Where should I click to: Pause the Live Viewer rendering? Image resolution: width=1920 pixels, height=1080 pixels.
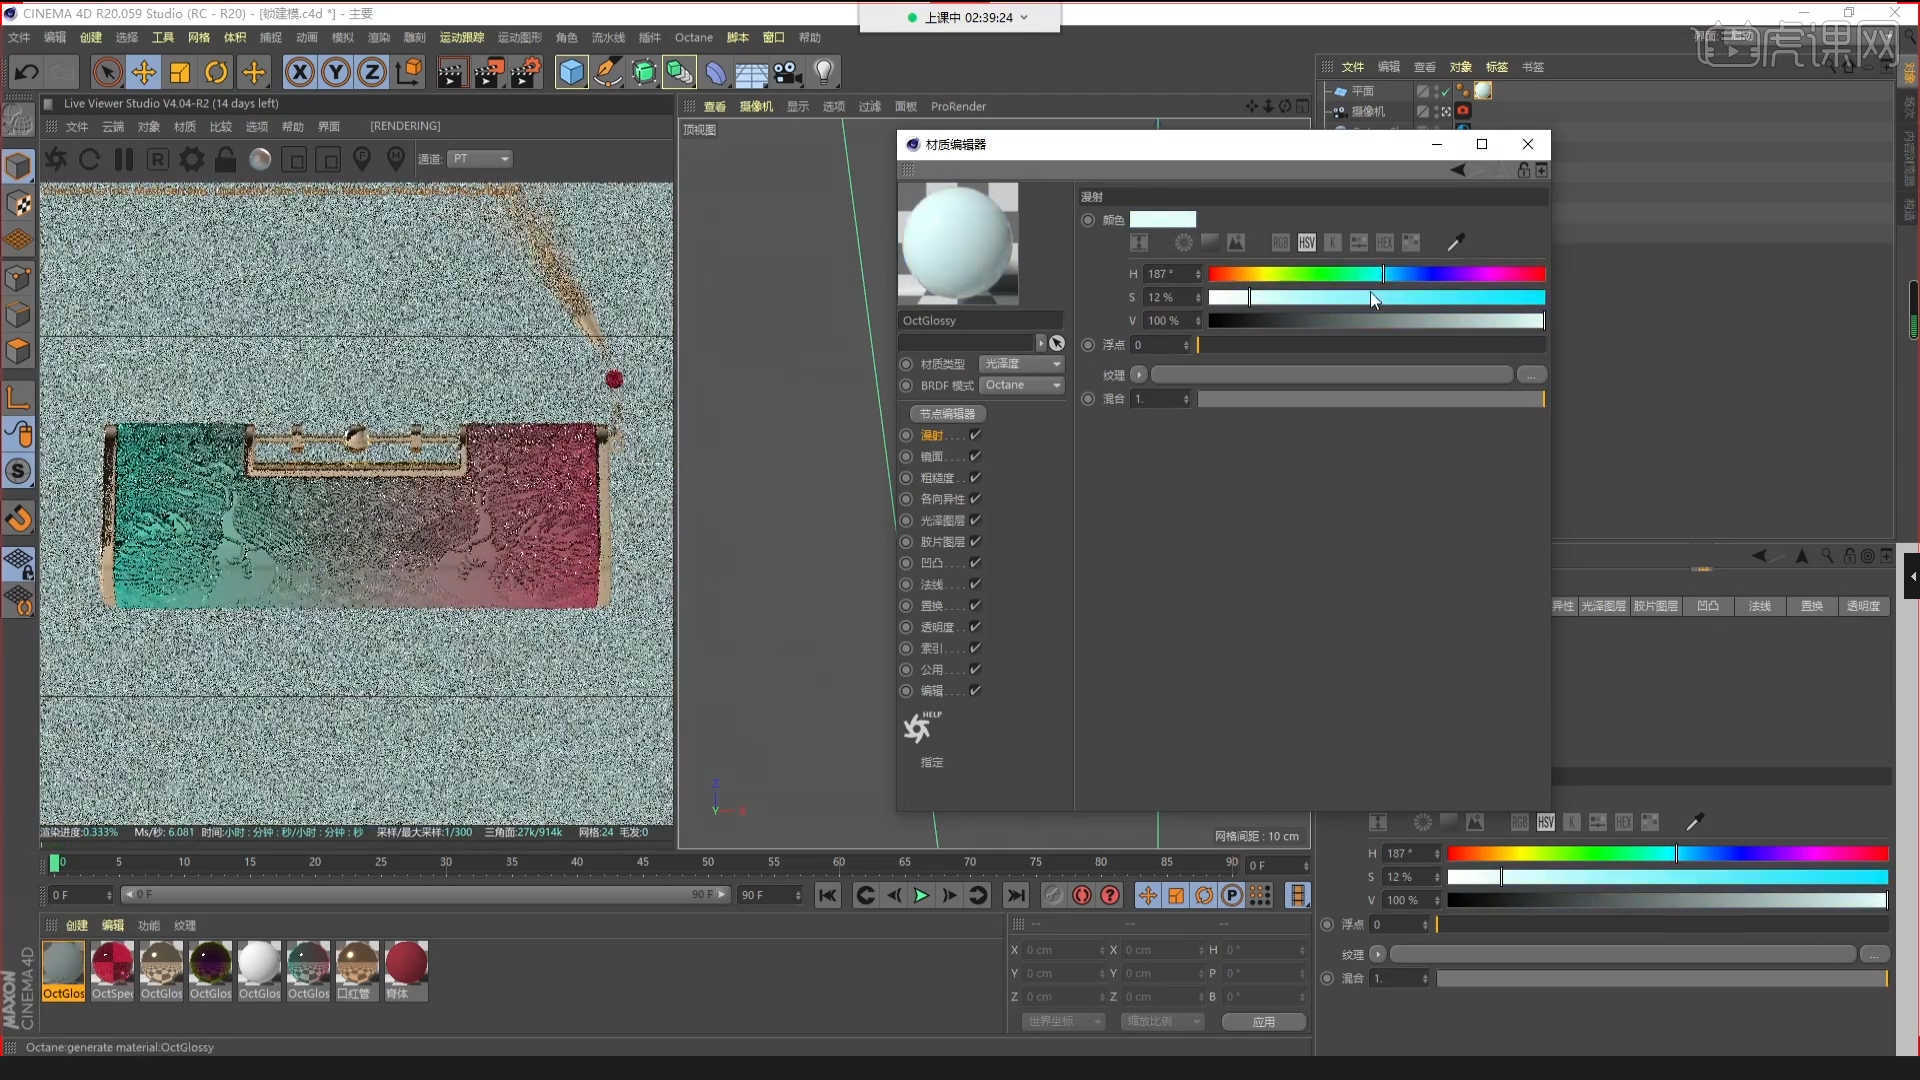coord(124,159)
